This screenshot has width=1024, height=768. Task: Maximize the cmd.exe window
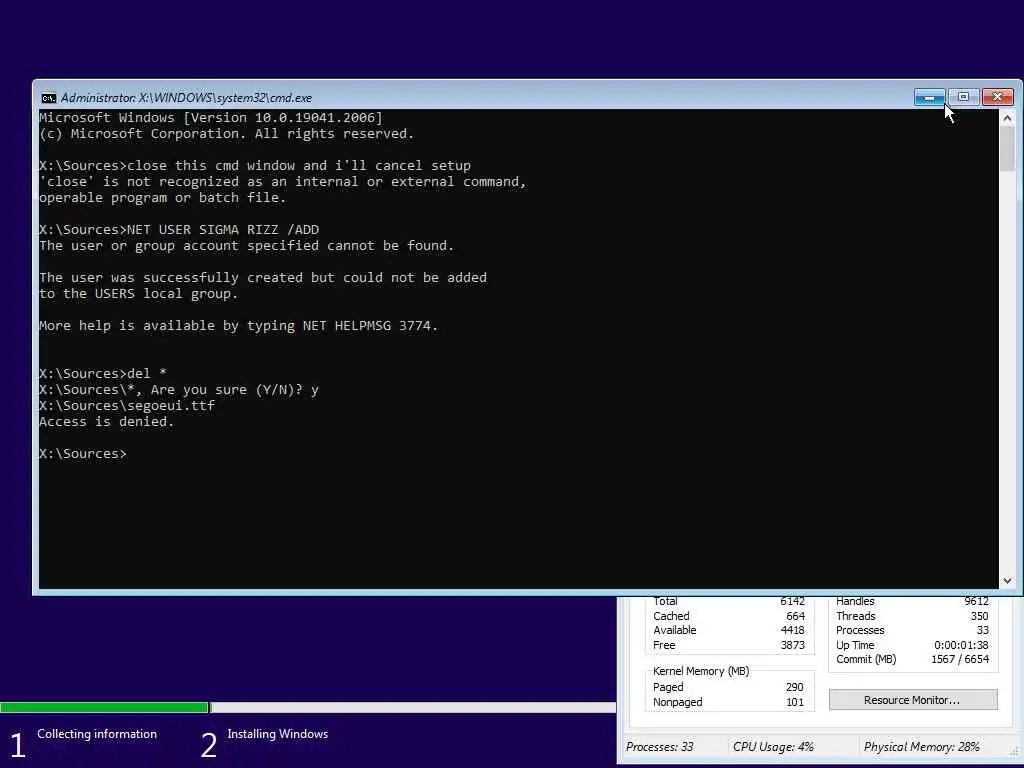963,97
